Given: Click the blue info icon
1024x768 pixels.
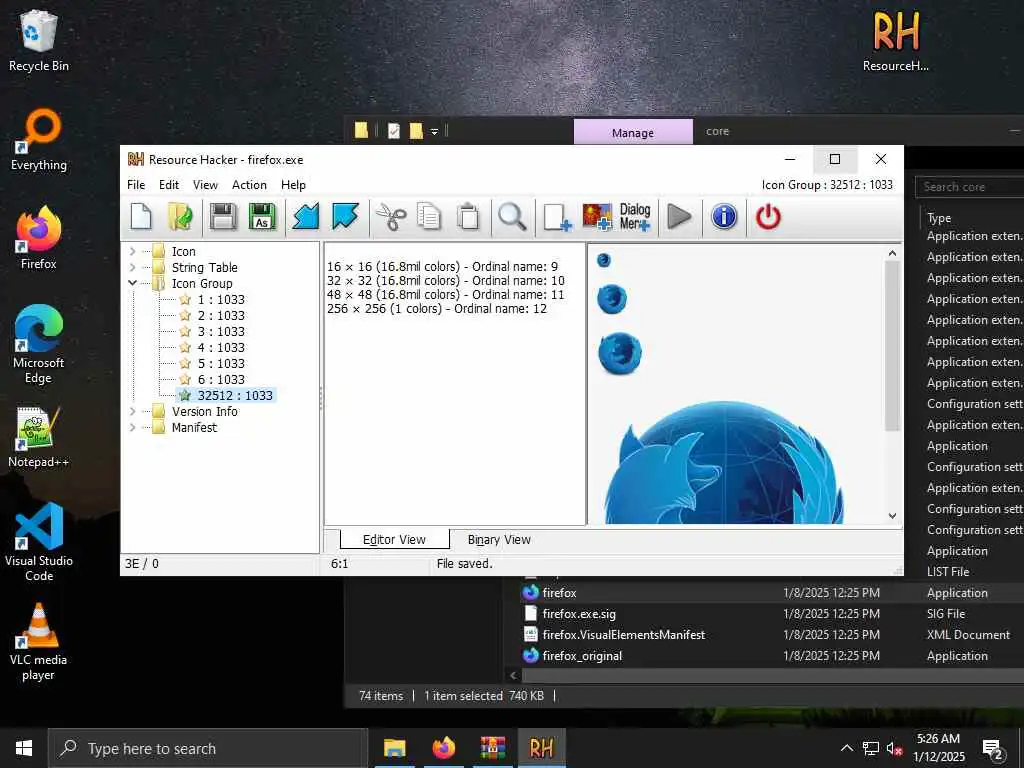Looking at the screenshot, I should pos(724,217).
